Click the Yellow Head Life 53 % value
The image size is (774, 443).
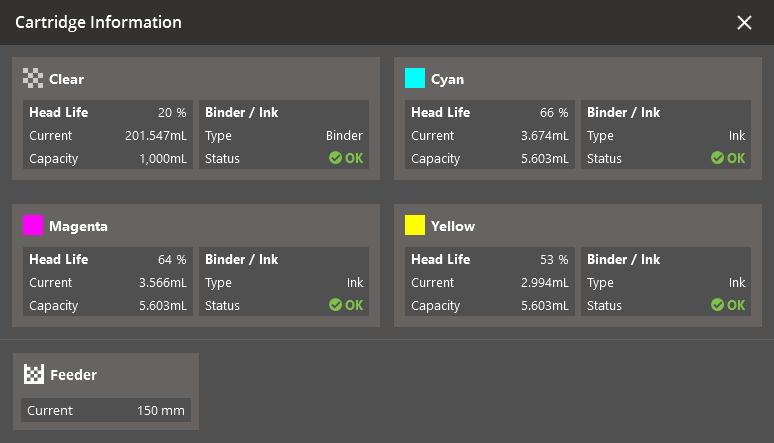(x=553, y=260)
